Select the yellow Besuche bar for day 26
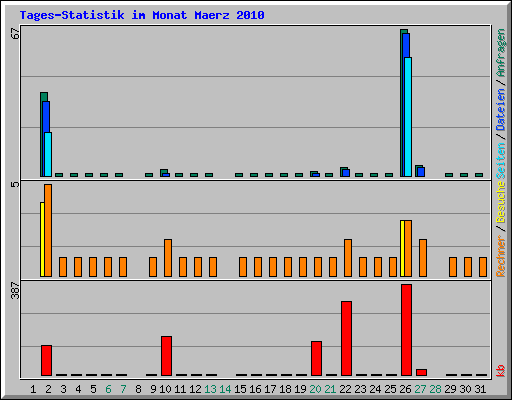512x400 pixels. click(x=402, y=248)
